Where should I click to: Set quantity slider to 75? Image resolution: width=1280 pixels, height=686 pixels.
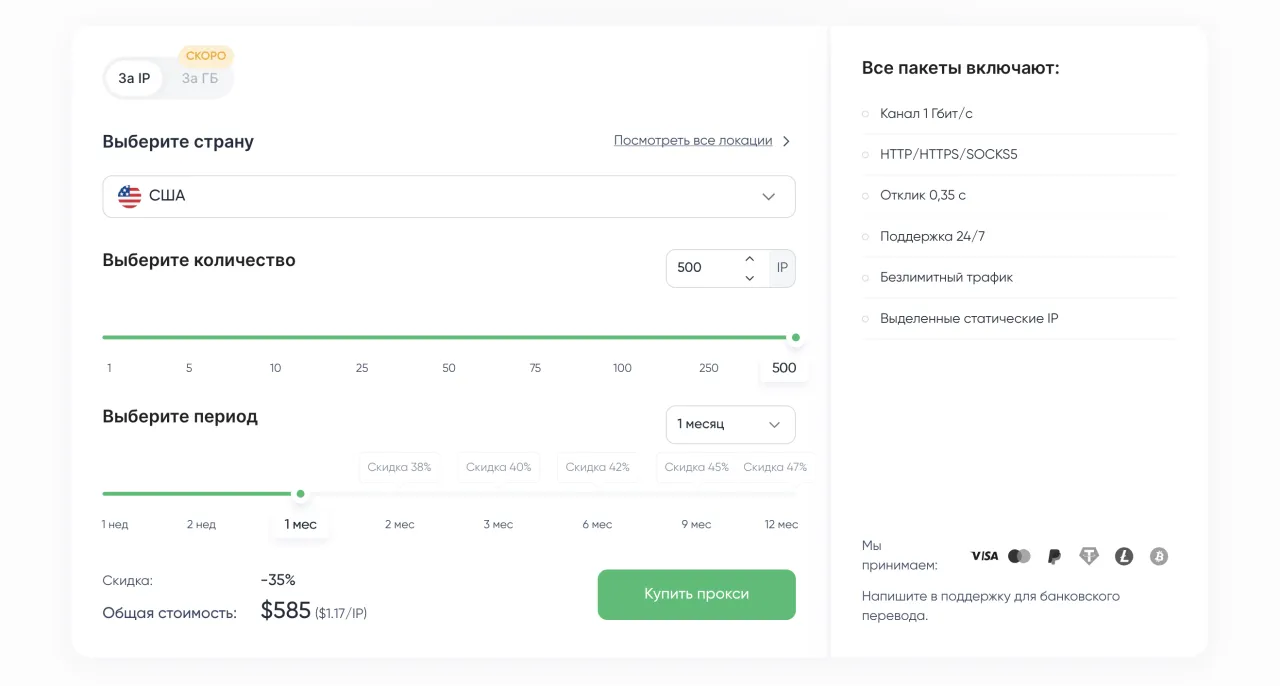(535, 368)
